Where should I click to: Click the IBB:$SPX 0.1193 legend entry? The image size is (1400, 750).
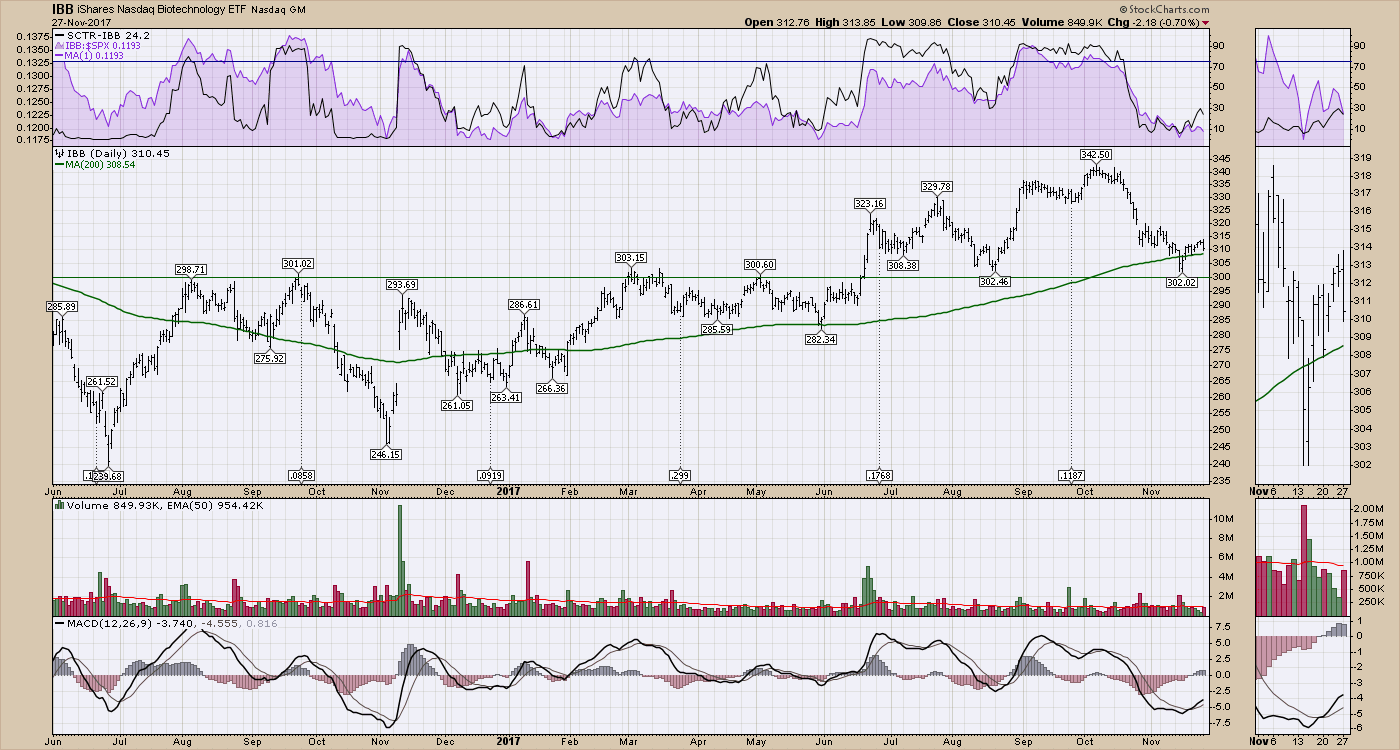(x=105, y=46)
